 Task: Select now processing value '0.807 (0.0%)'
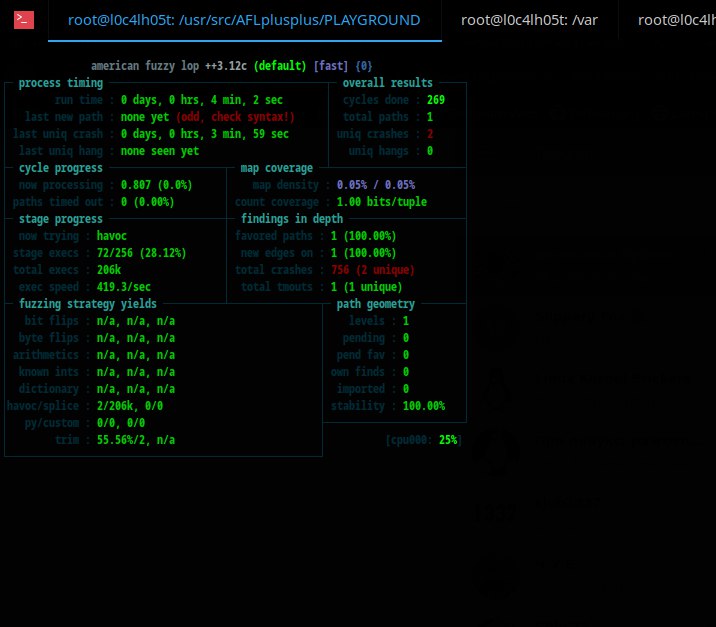pyautogui.click(x=156, y=185)
